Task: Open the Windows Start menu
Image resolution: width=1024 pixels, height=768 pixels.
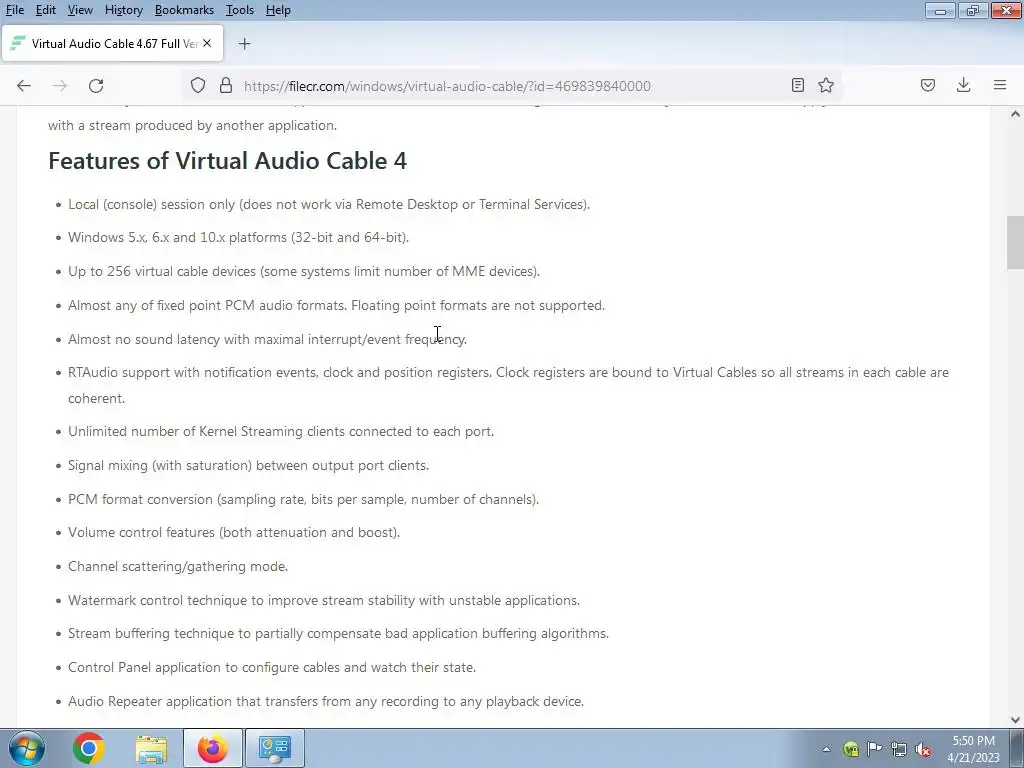Action: point(27,748)
